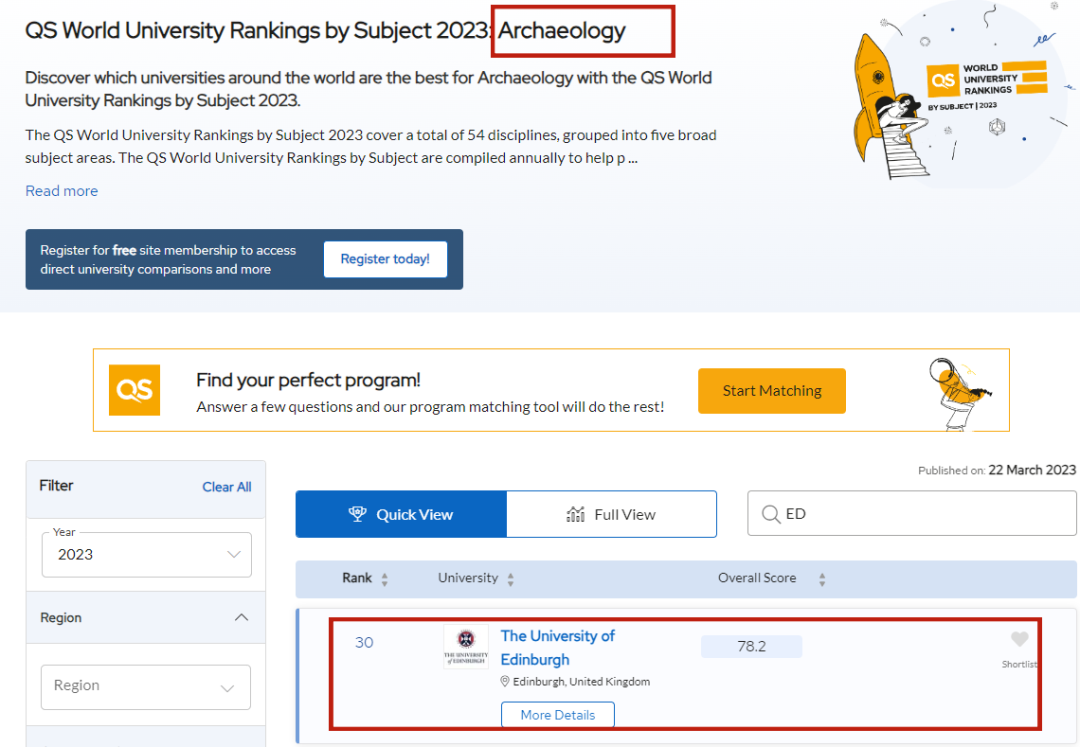Open the Year 2023 dropdown
The image size is (1080, 747).
click(147, 555)
